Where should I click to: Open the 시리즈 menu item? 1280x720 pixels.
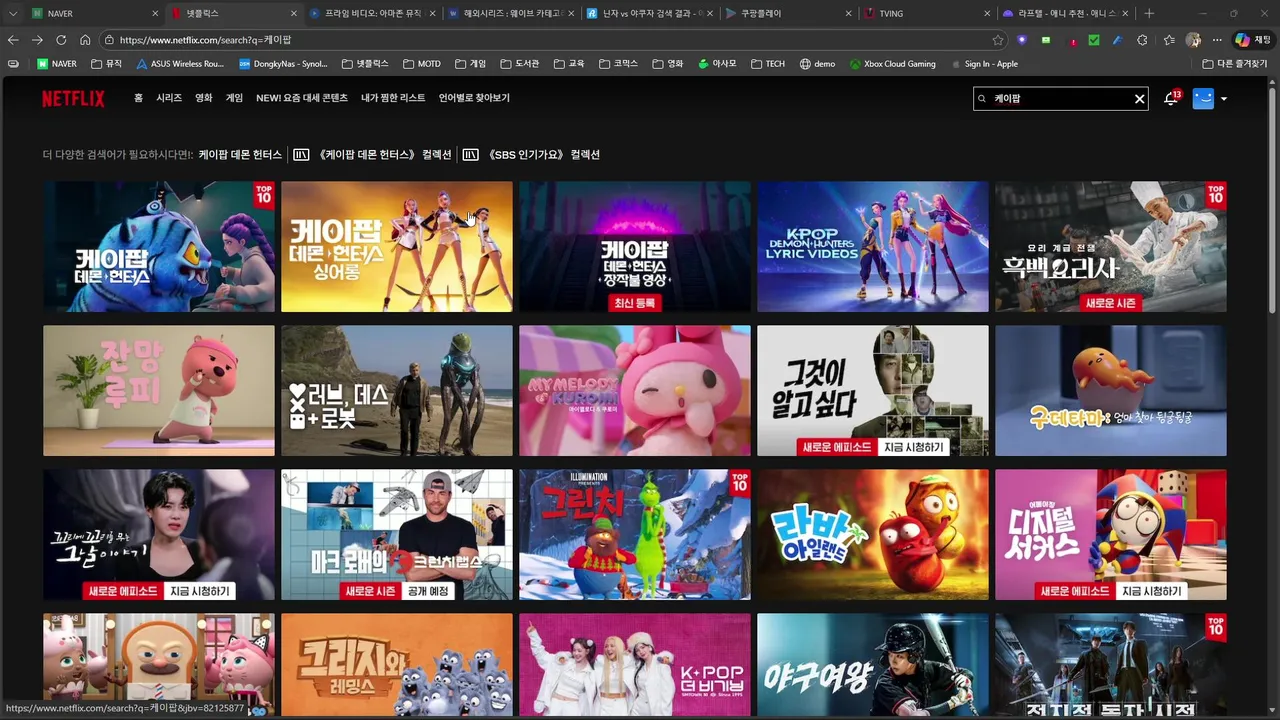click(x=169, y=98)
